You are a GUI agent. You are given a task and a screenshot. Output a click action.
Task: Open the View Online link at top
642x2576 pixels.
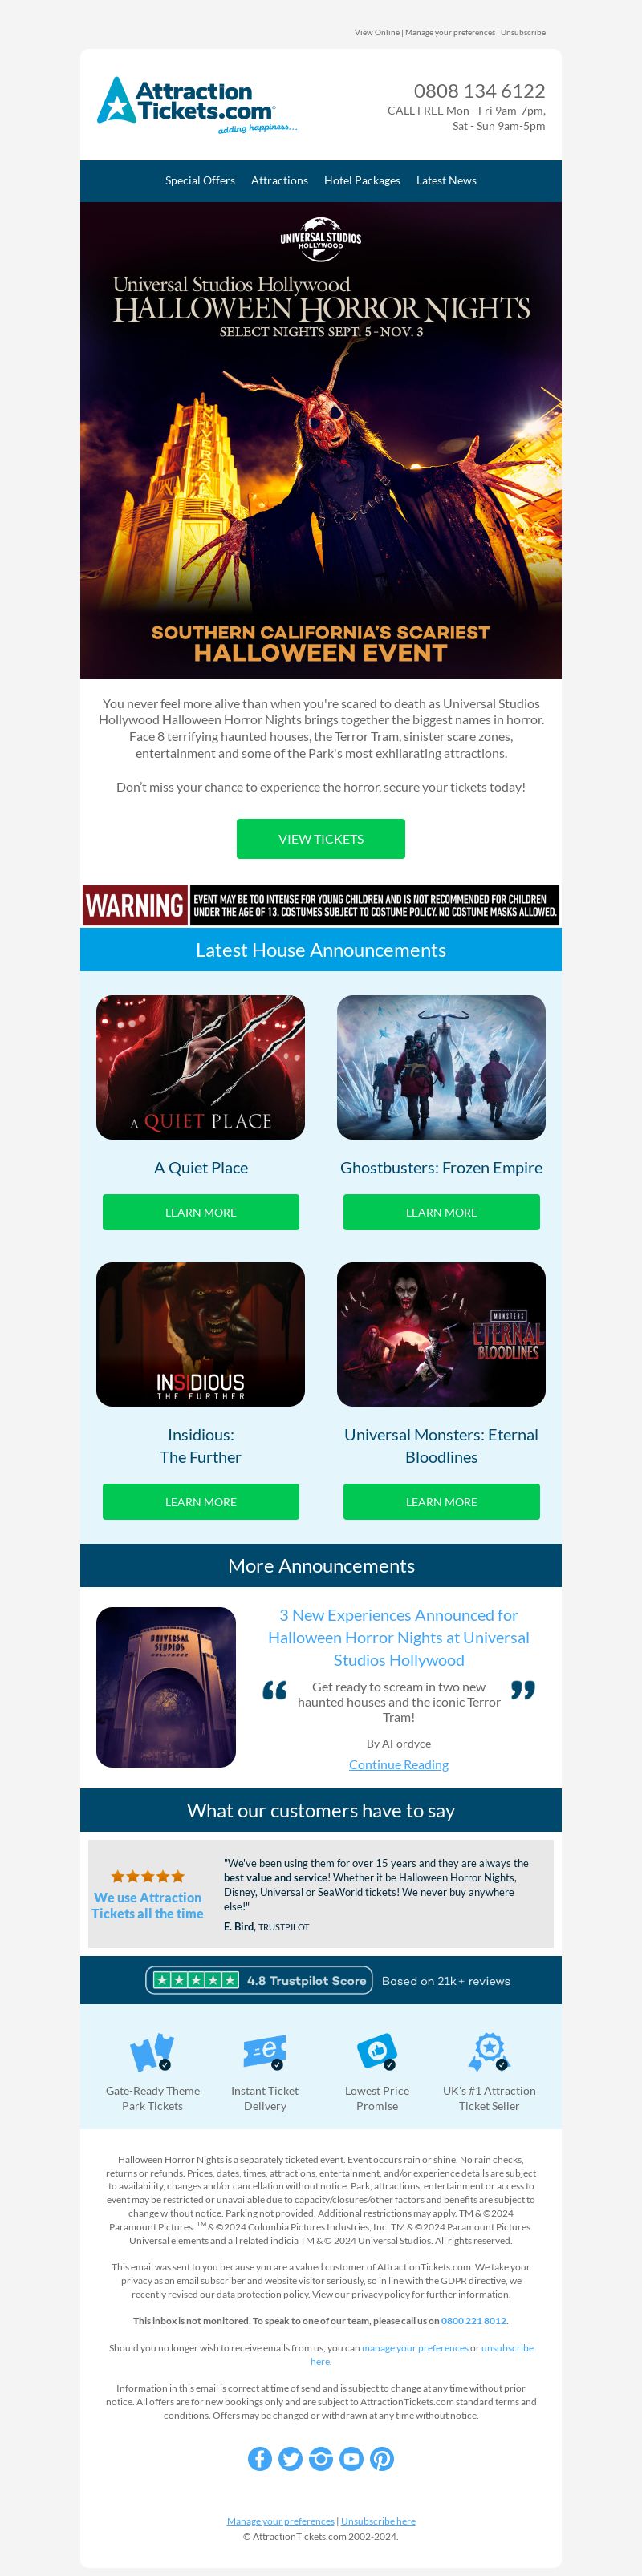tap(377, 32)
